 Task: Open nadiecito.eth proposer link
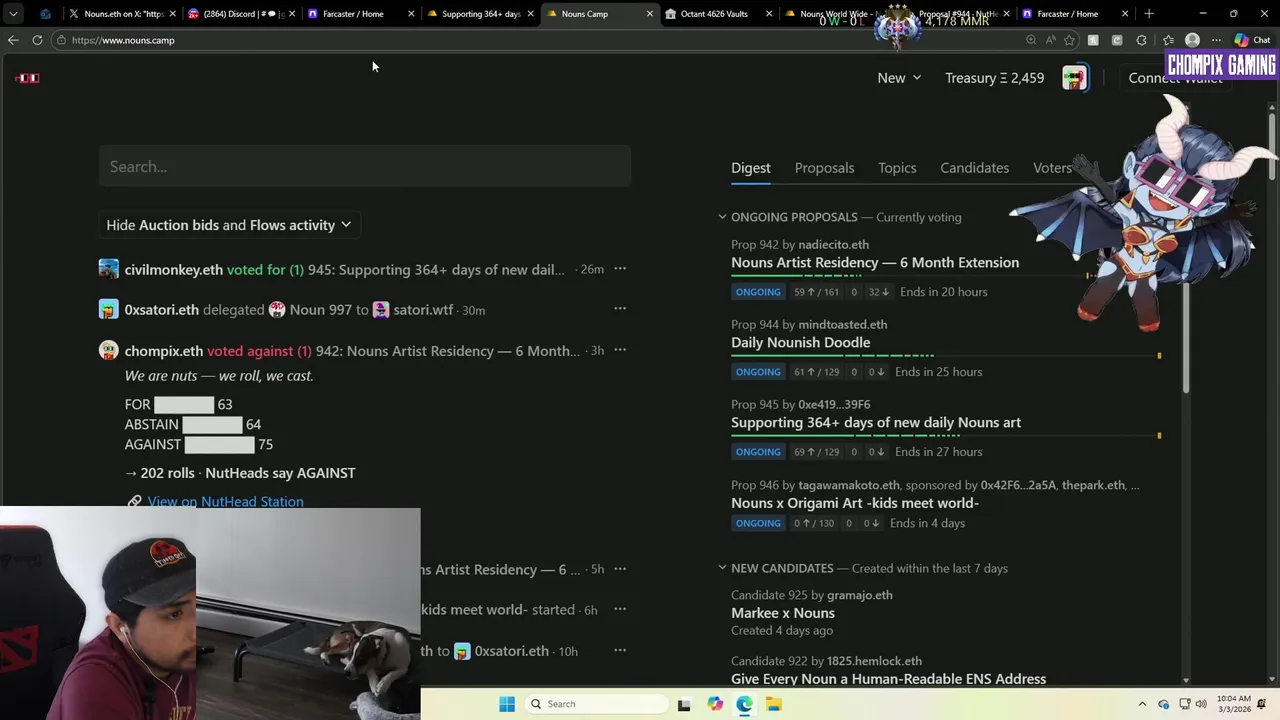833,244
